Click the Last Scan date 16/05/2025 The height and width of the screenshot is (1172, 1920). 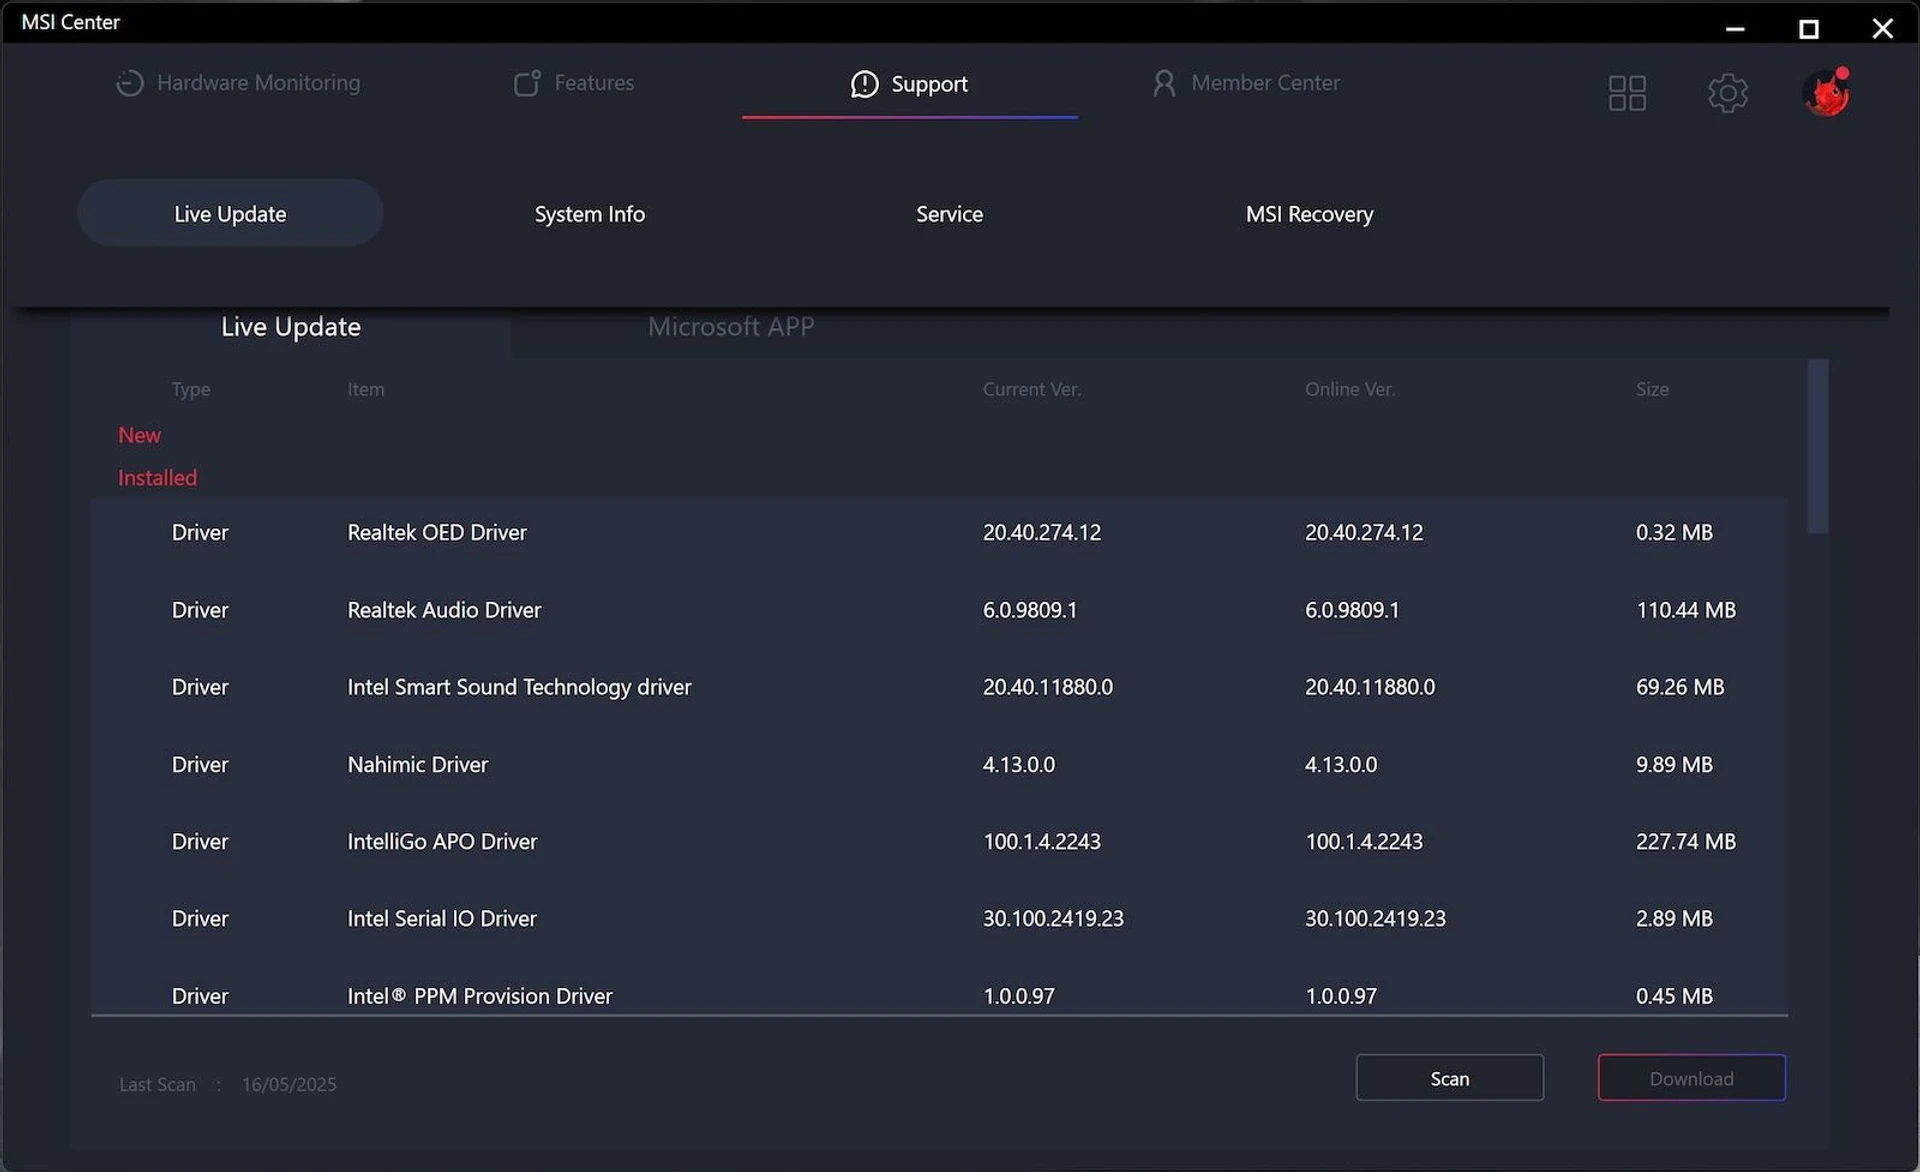click(289, 1084)
